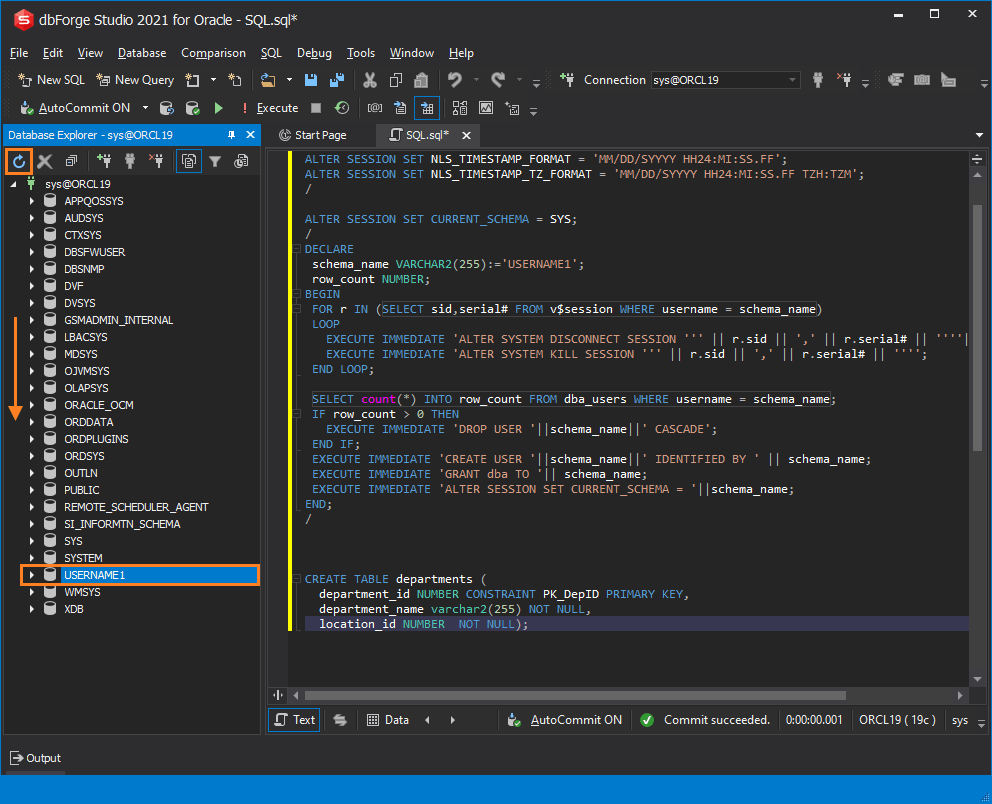Screen dimensions: 992x804
Task: Select the SYSTEM schema in the tree
Action: 83,558
